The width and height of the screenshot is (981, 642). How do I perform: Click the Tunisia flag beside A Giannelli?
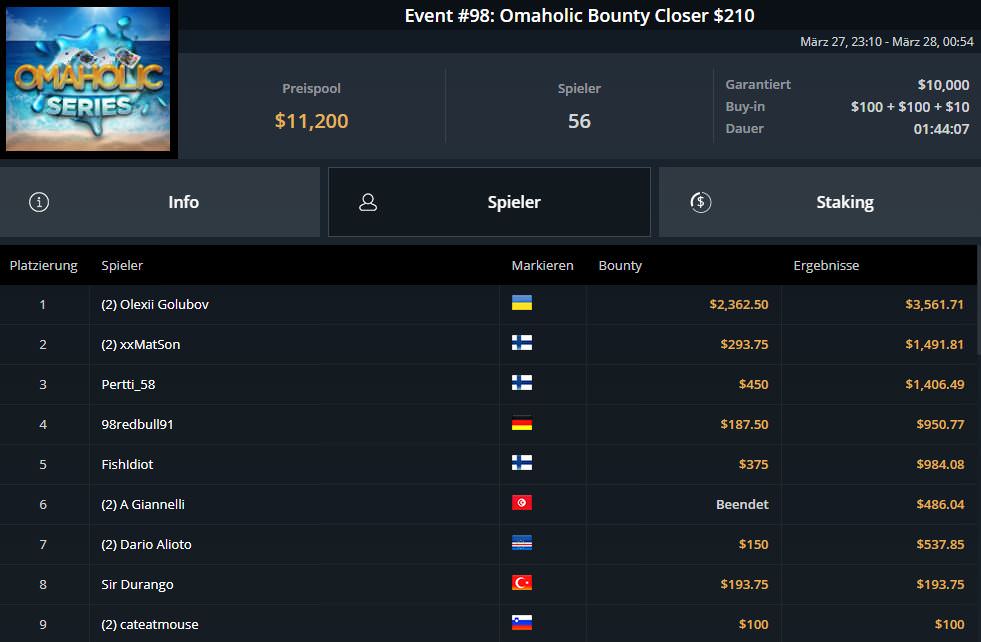point(521,503)
